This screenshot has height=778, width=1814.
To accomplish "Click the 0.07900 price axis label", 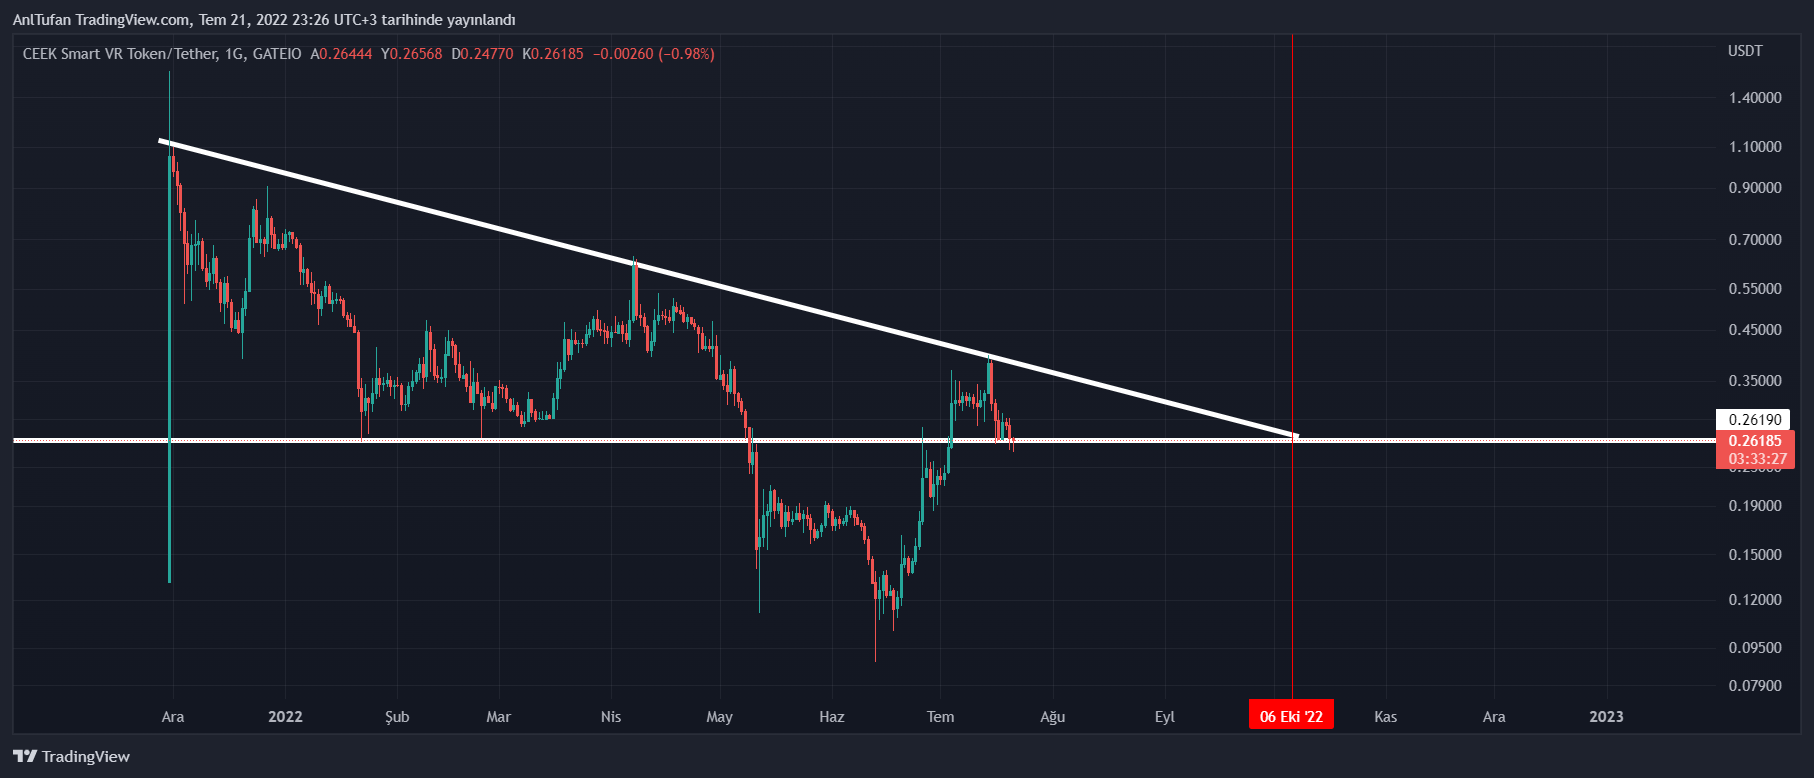I will pyautogui.click(x=1755, y=686).
